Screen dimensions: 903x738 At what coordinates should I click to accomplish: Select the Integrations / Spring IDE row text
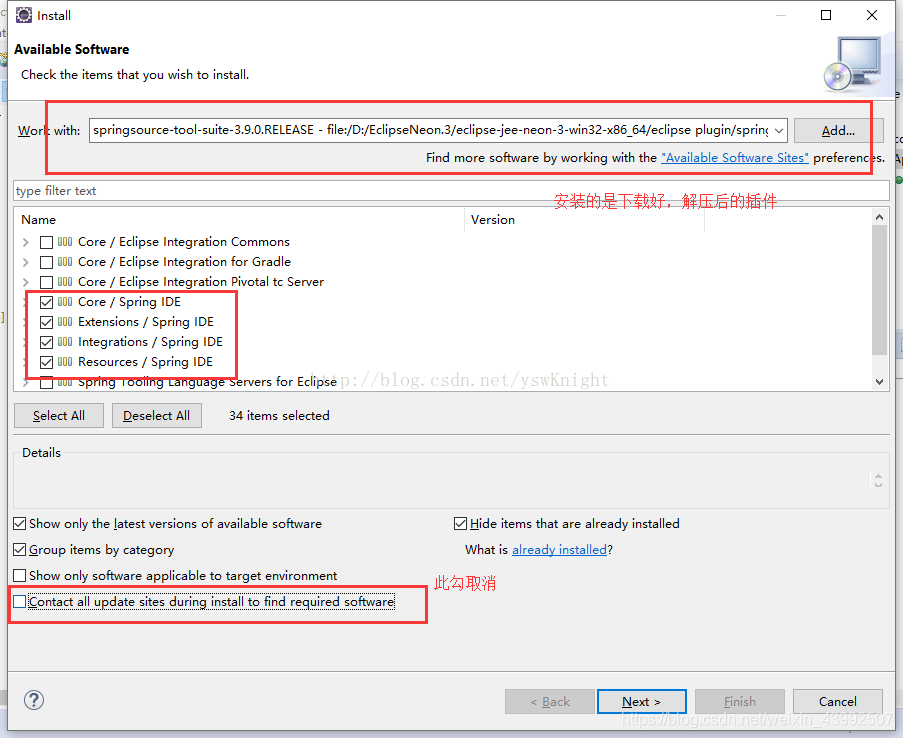[x=150, y=342]
